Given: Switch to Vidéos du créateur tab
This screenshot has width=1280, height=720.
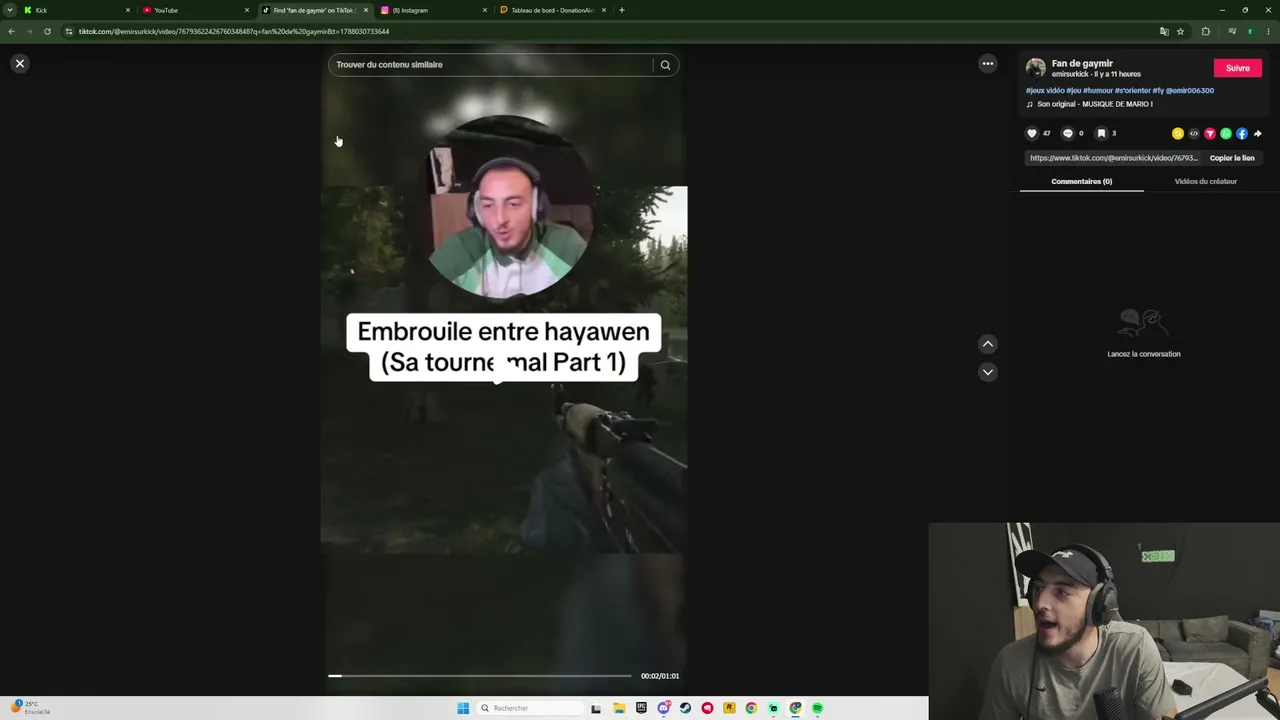Looking at the screenshot, I should point(1205,181).
